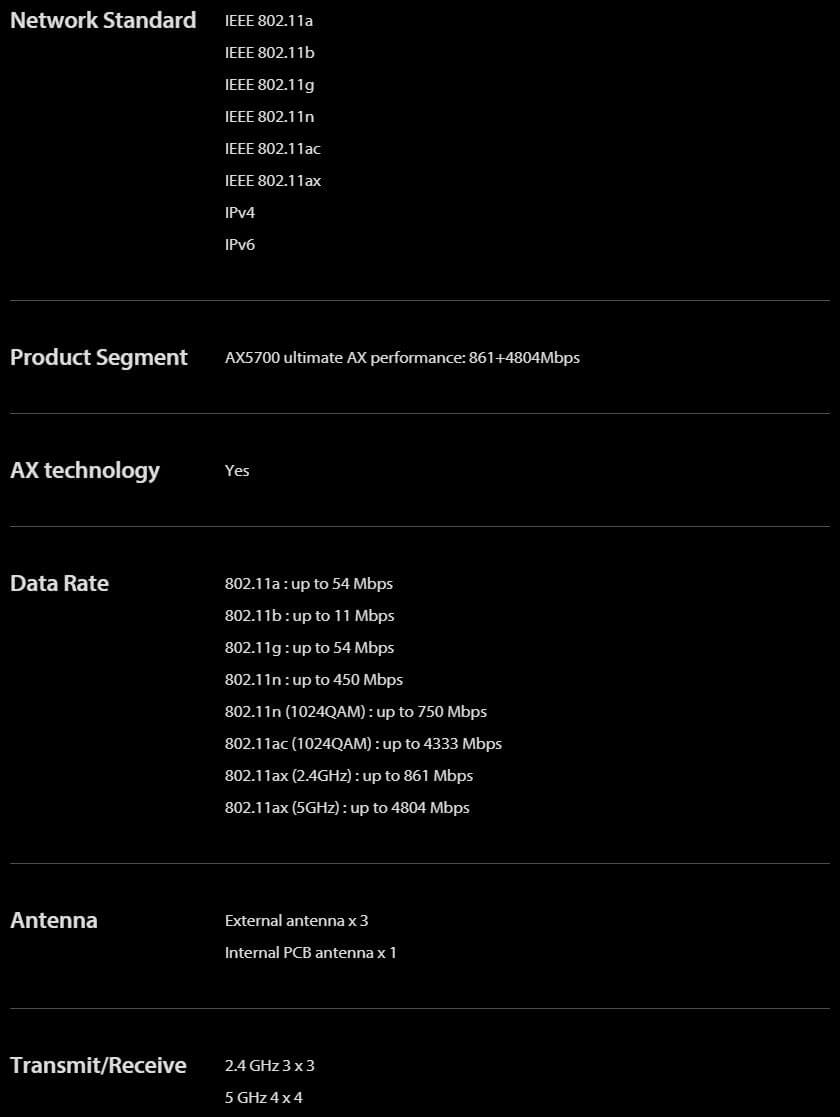This screenshot has height=1117, width=840.
Task: Click the 5 GHz 4 x 4 entry
Action: point(264,1098)
